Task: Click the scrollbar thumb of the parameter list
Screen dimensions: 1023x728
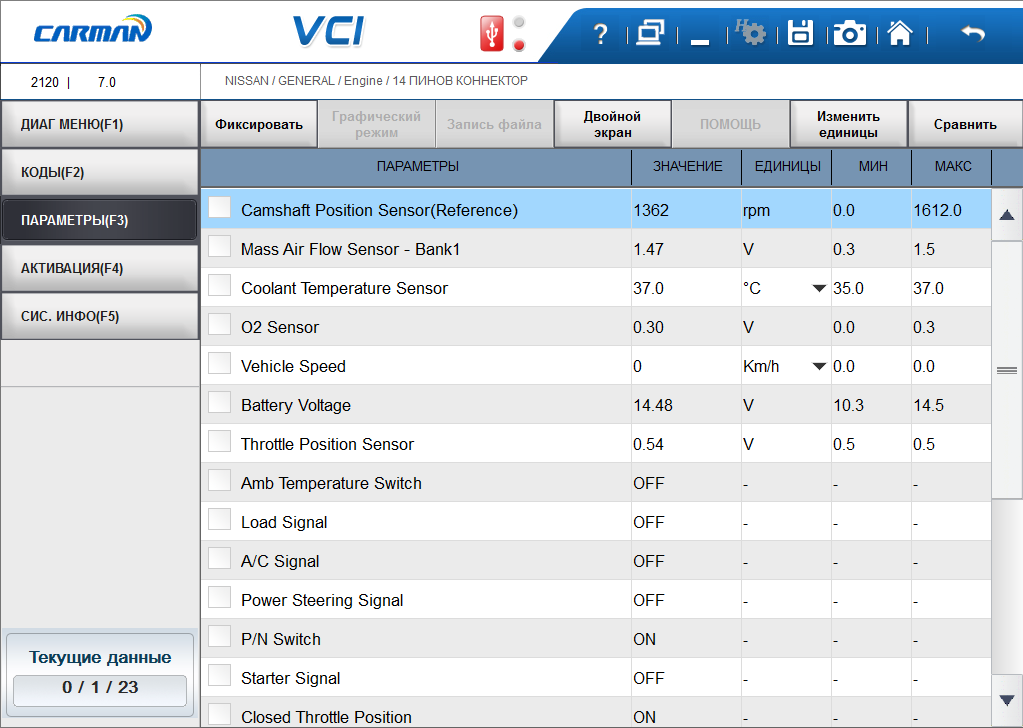Action: tap(1007, 370)
